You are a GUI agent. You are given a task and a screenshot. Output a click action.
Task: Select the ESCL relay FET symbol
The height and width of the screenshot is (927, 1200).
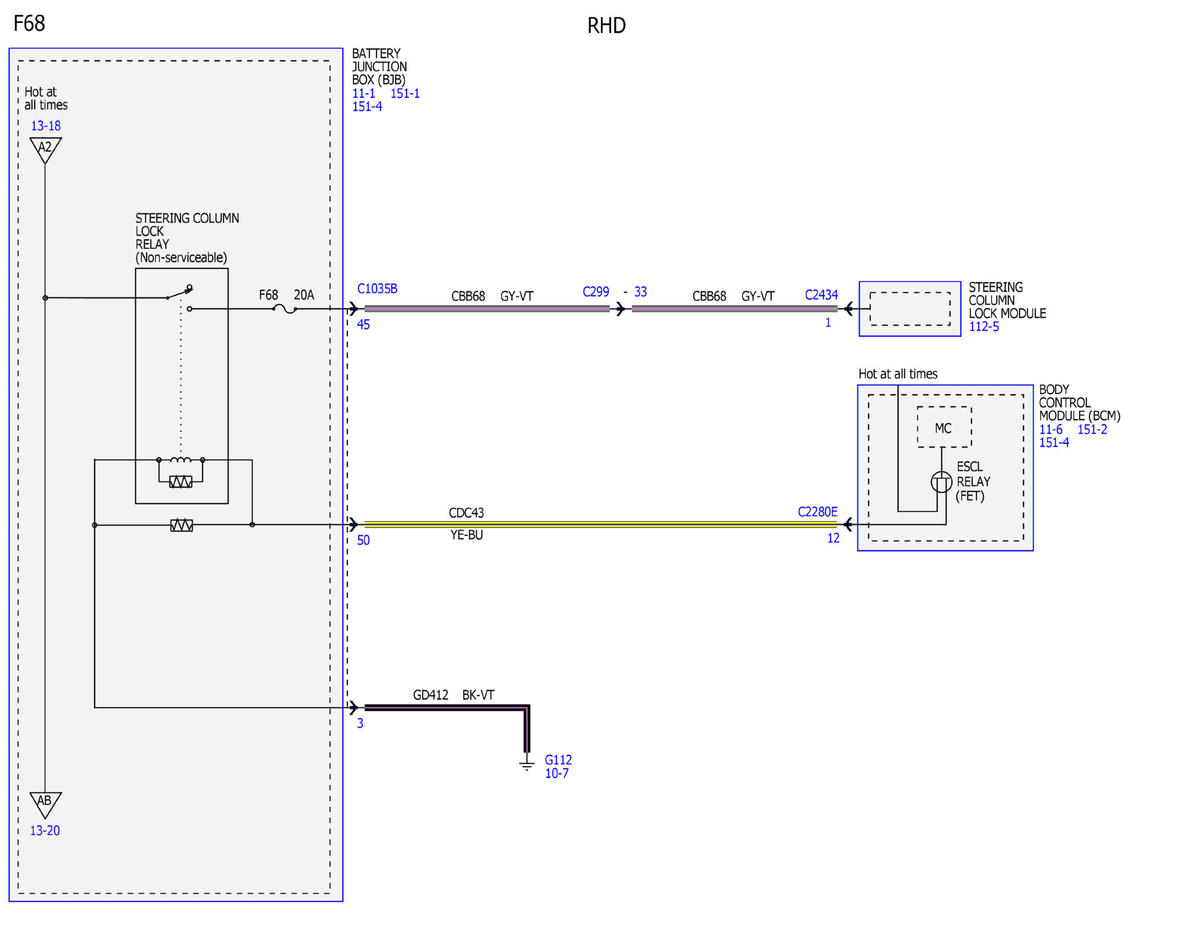coord(940,482)
